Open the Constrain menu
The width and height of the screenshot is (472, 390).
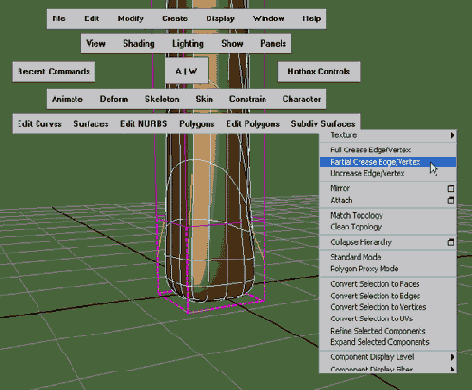pos(247,99)
